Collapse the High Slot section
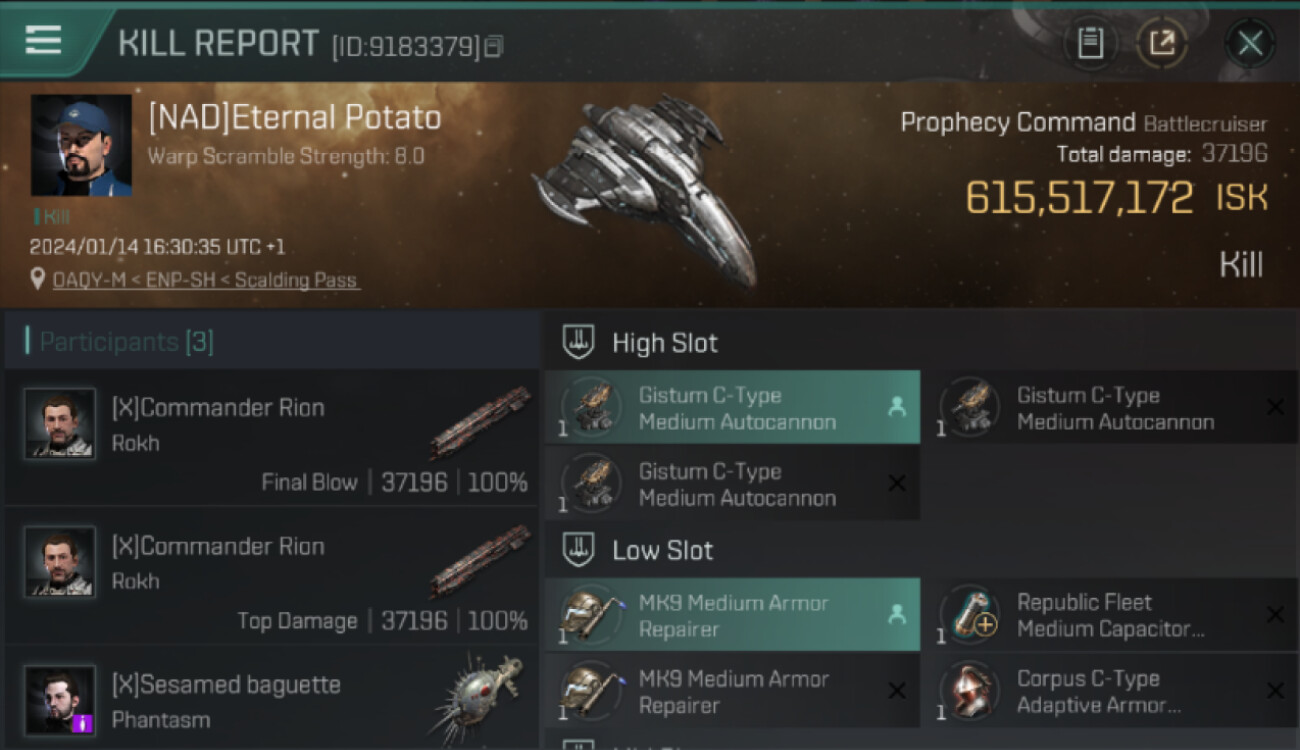 click(580, 342)
